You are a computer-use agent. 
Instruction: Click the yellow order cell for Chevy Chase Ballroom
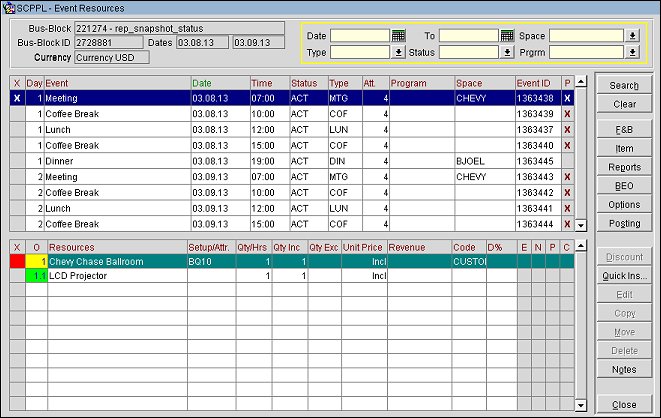coord(36,261)
